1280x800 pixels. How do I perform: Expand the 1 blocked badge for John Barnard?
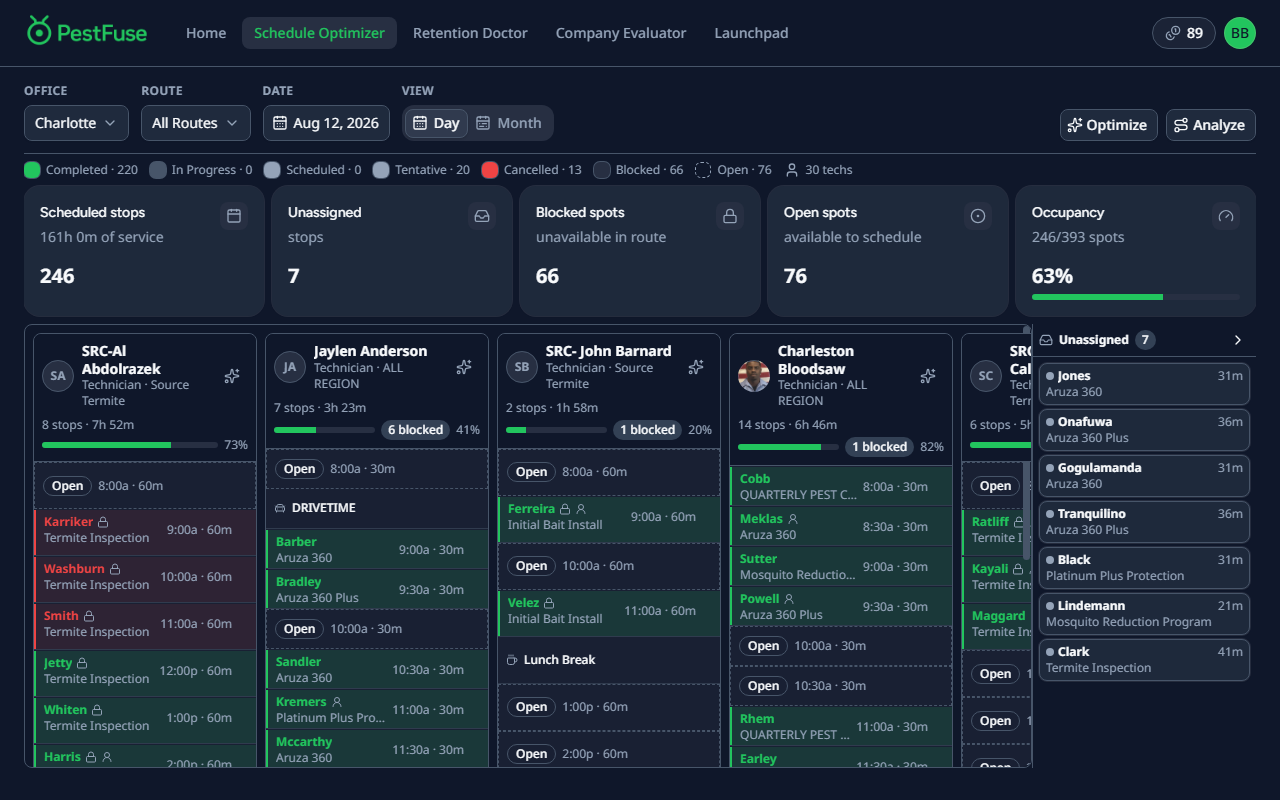tap(647, 430)
